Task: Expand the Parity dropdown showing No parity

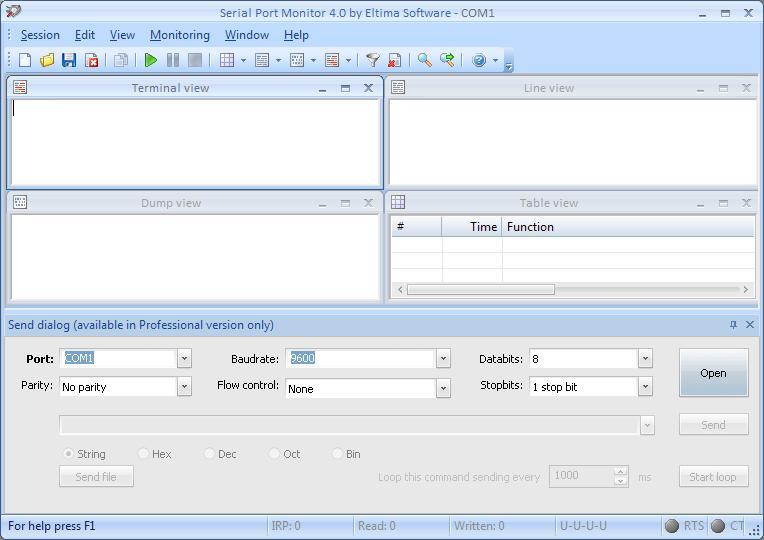Action: (184, 386)
